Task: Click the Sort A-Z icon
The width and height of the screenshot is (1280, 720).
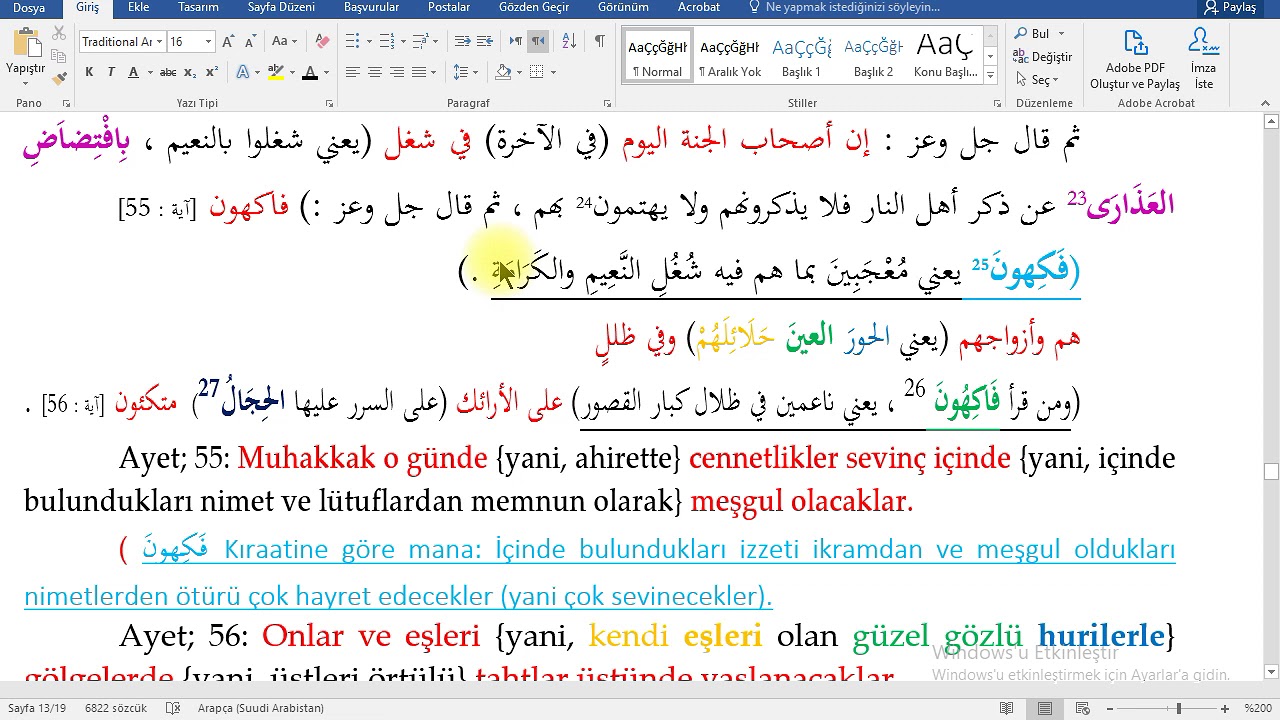Action: click(570, 42)
